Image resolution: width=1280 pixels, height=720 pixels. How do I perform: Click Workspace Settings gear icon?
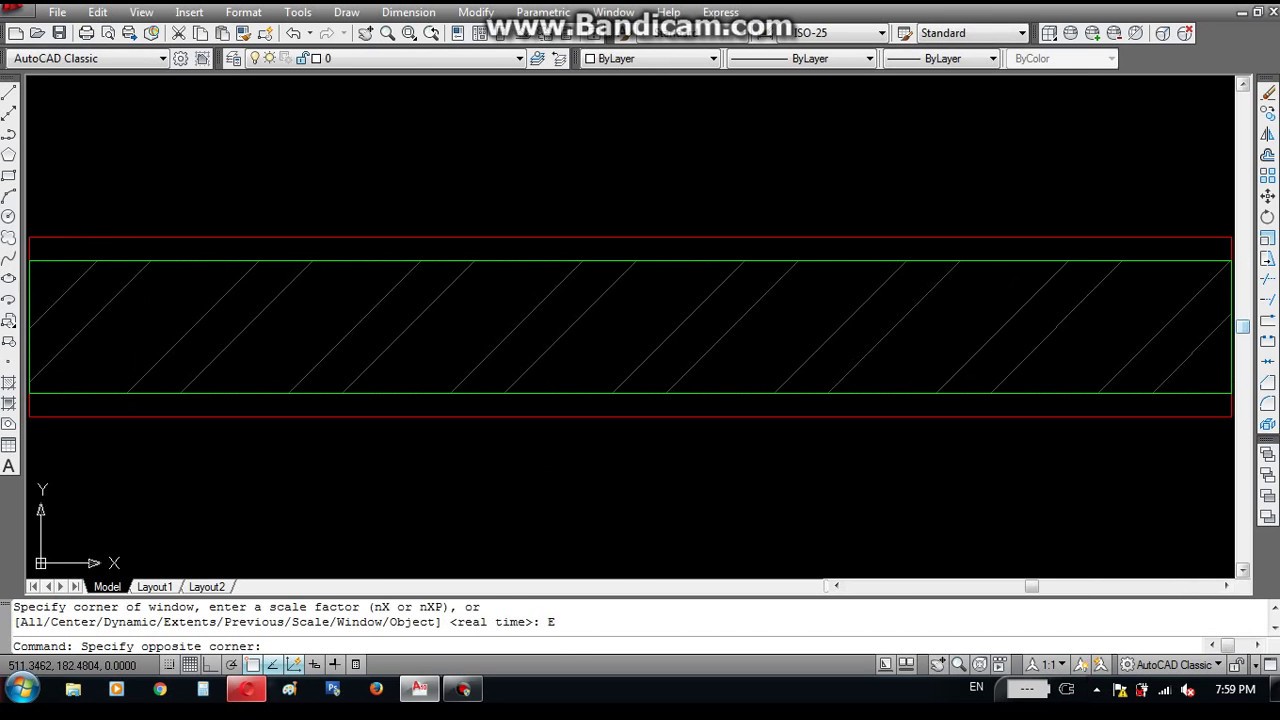coord(181,58)
